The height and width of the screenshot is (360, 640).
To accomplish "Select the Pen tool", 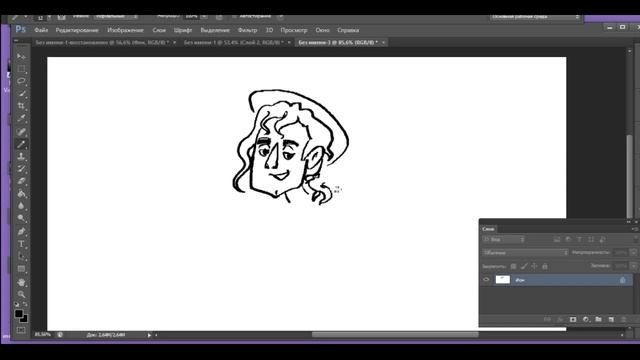I will click(21, 231).
